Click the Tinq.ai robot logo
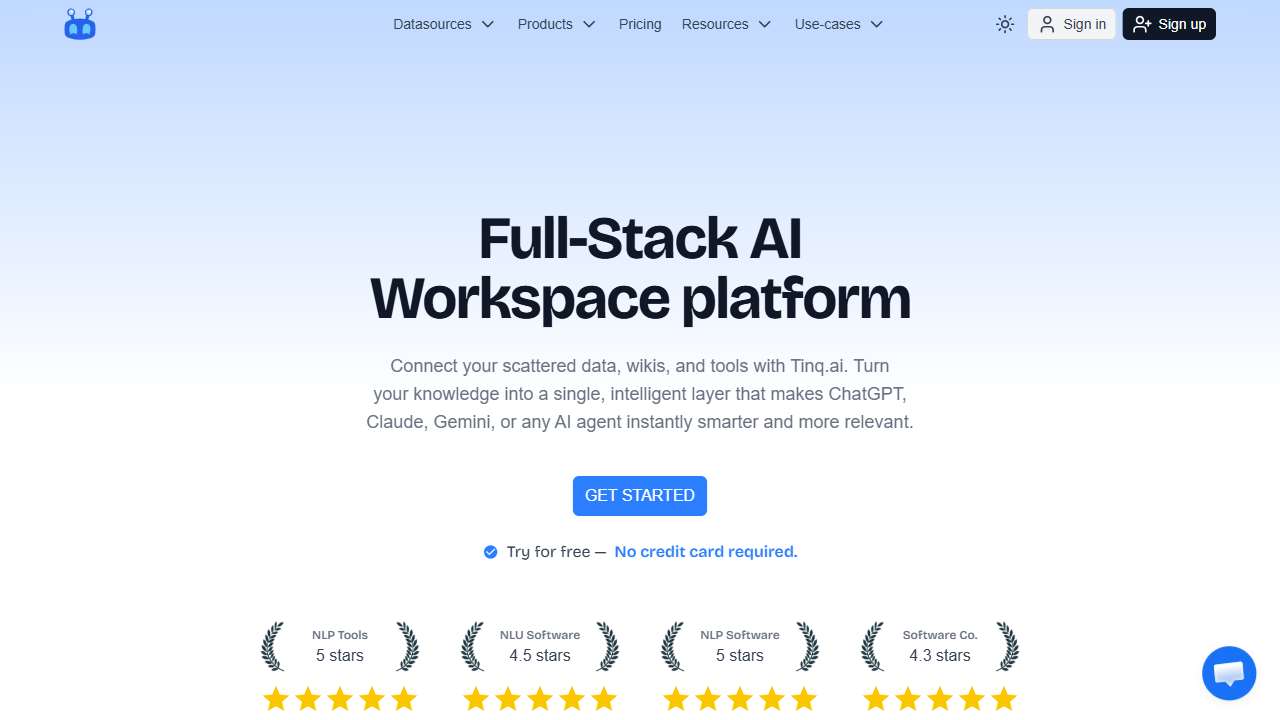 (80, 24)
